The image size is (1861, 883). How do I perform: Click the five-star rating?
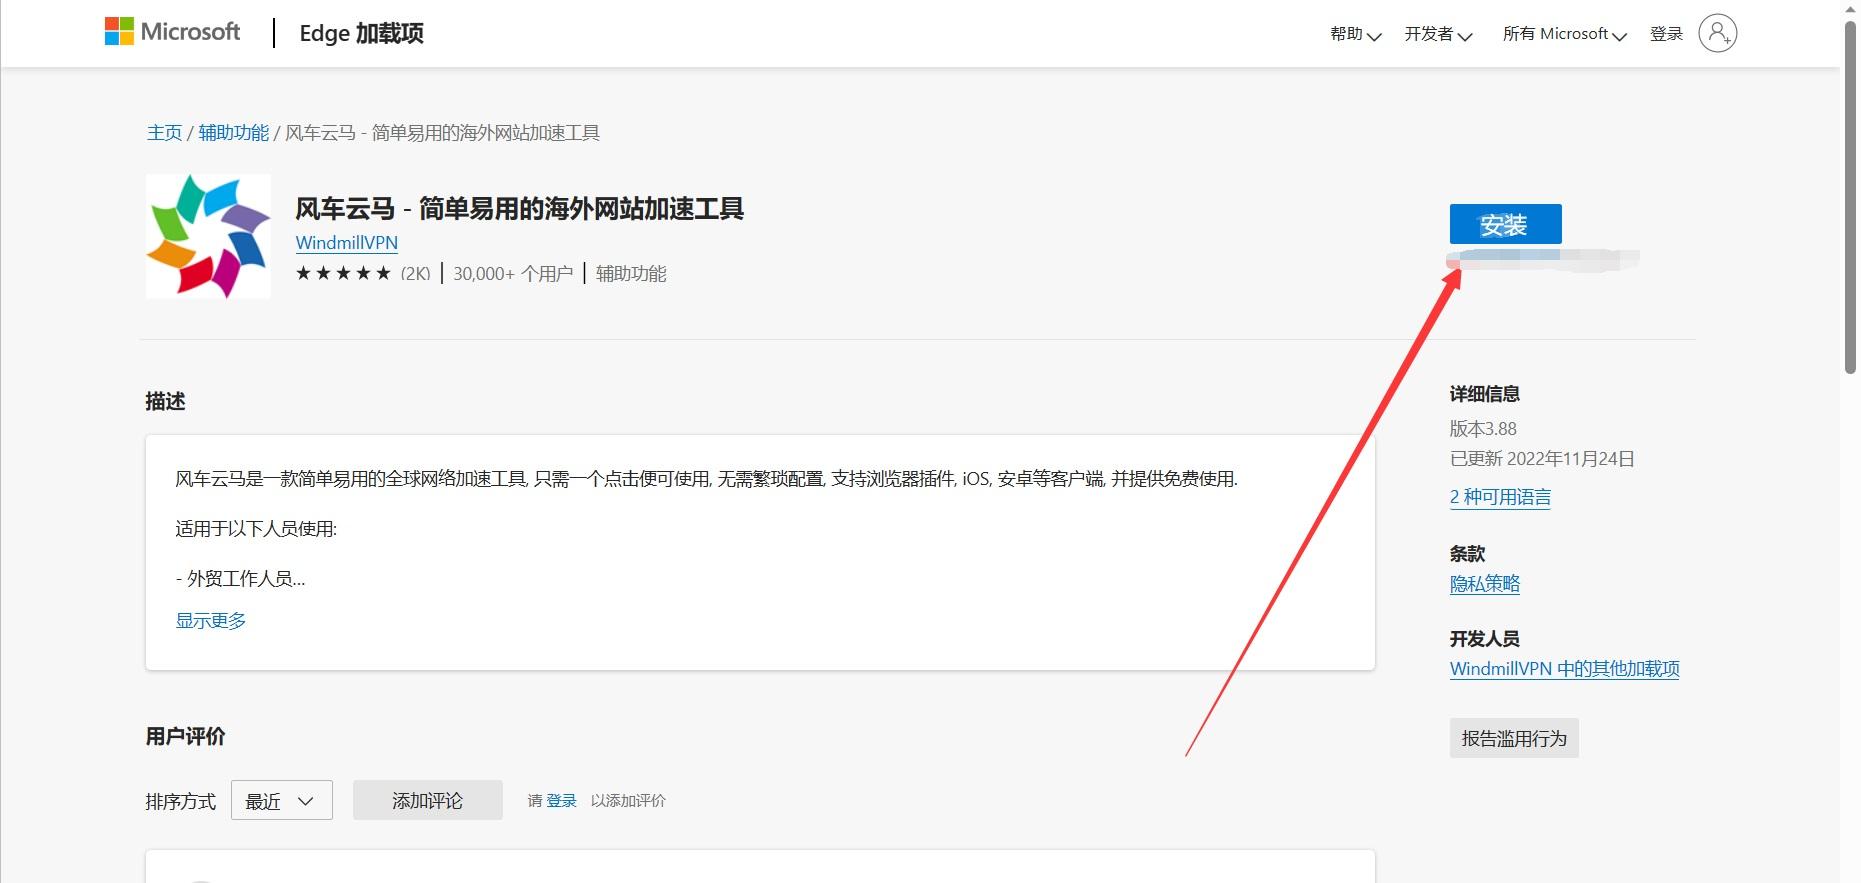pyautogui.click(x=343, y=273)
